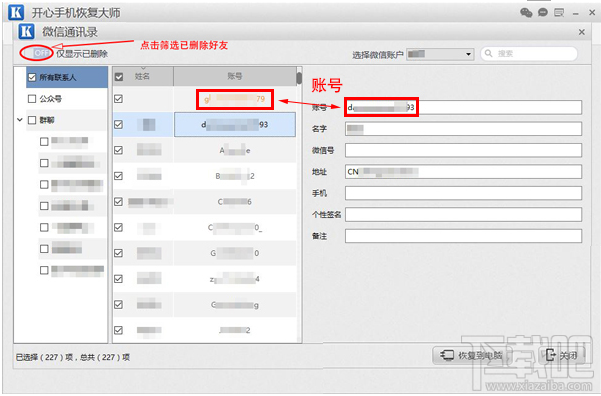Click the K app logo in title bar
601x396 pixels.
(x=16, y=12)
